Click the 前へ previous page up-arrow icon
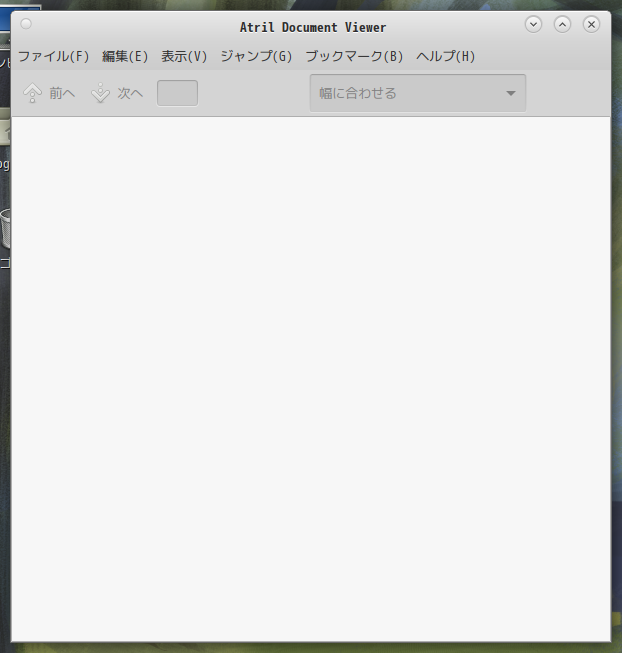622x653 pixels. (32, 93)
